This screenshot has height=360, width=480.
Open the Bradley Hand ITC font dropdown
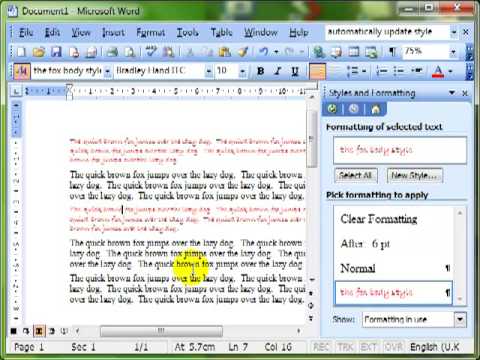(209, 71)
